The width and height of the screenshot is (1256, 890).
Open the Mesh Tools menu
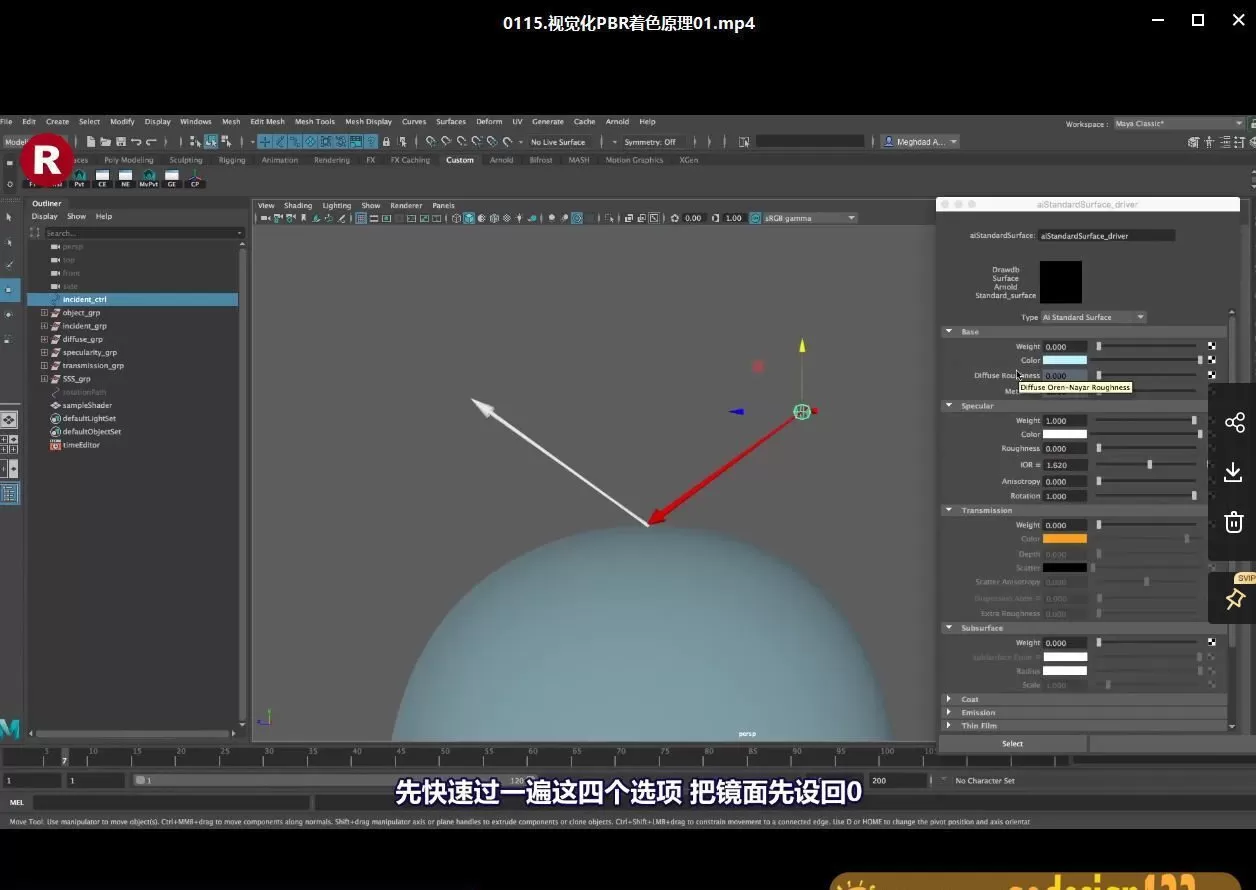(315, 121)
